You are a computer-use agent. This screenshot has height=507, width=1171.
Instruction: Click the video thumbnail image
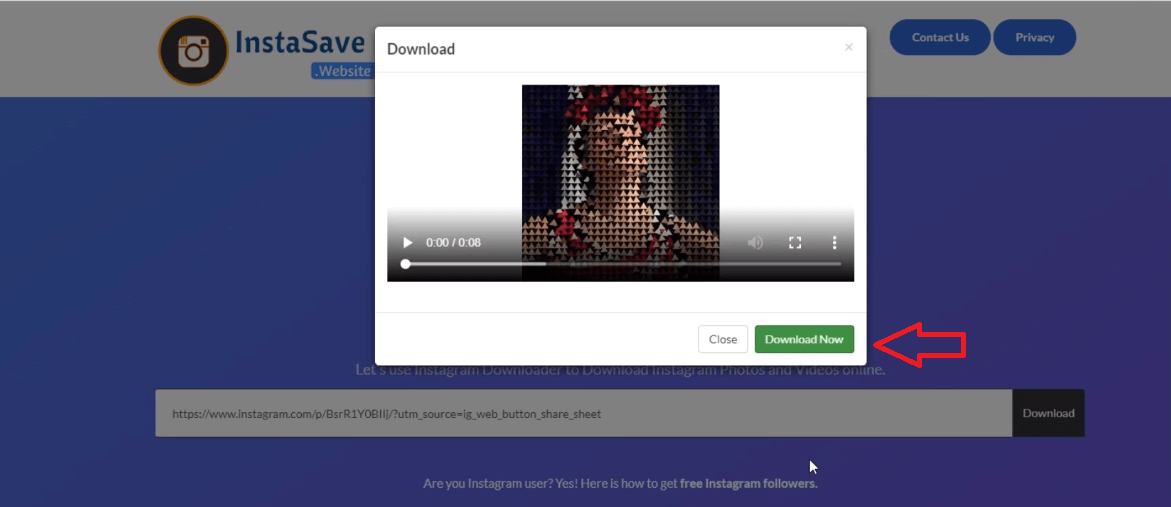[620, 183]
